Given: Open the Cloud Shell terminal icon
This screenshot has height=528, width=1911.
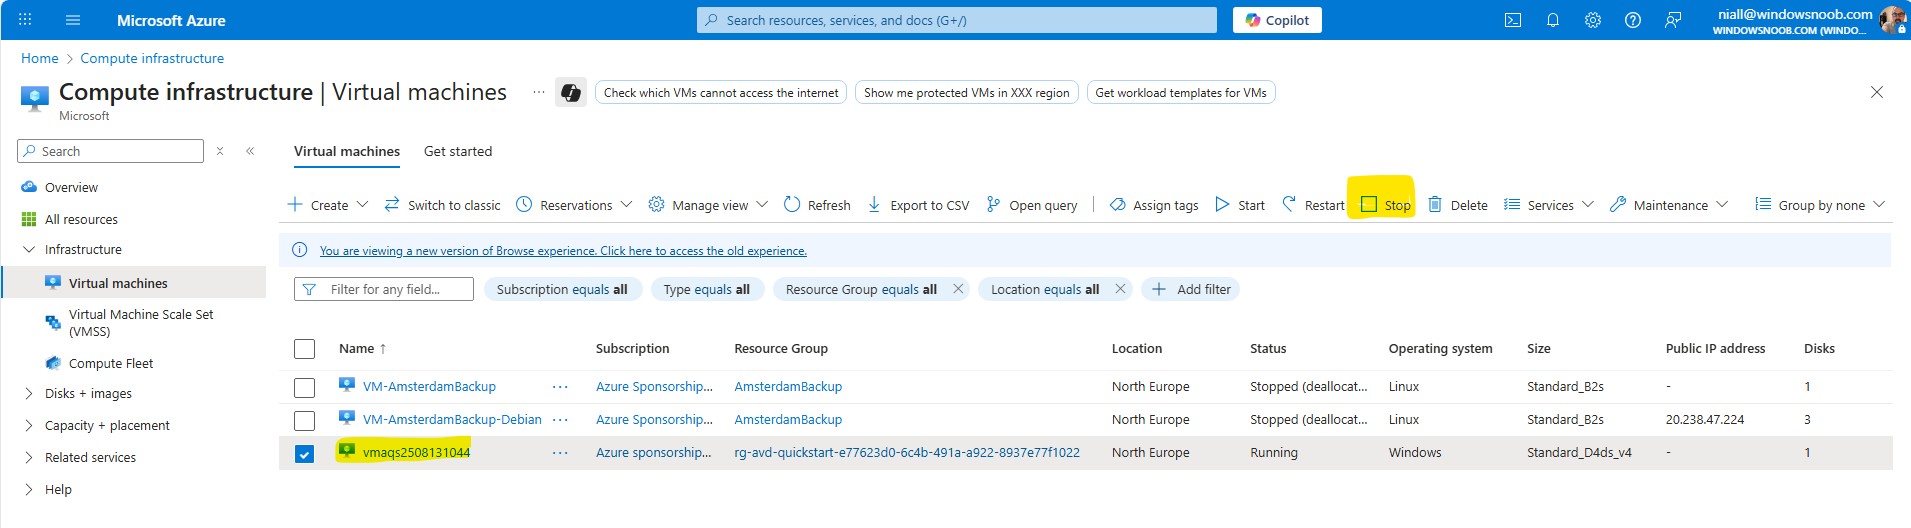Looking at the screenshot, I should [1513, 20].
